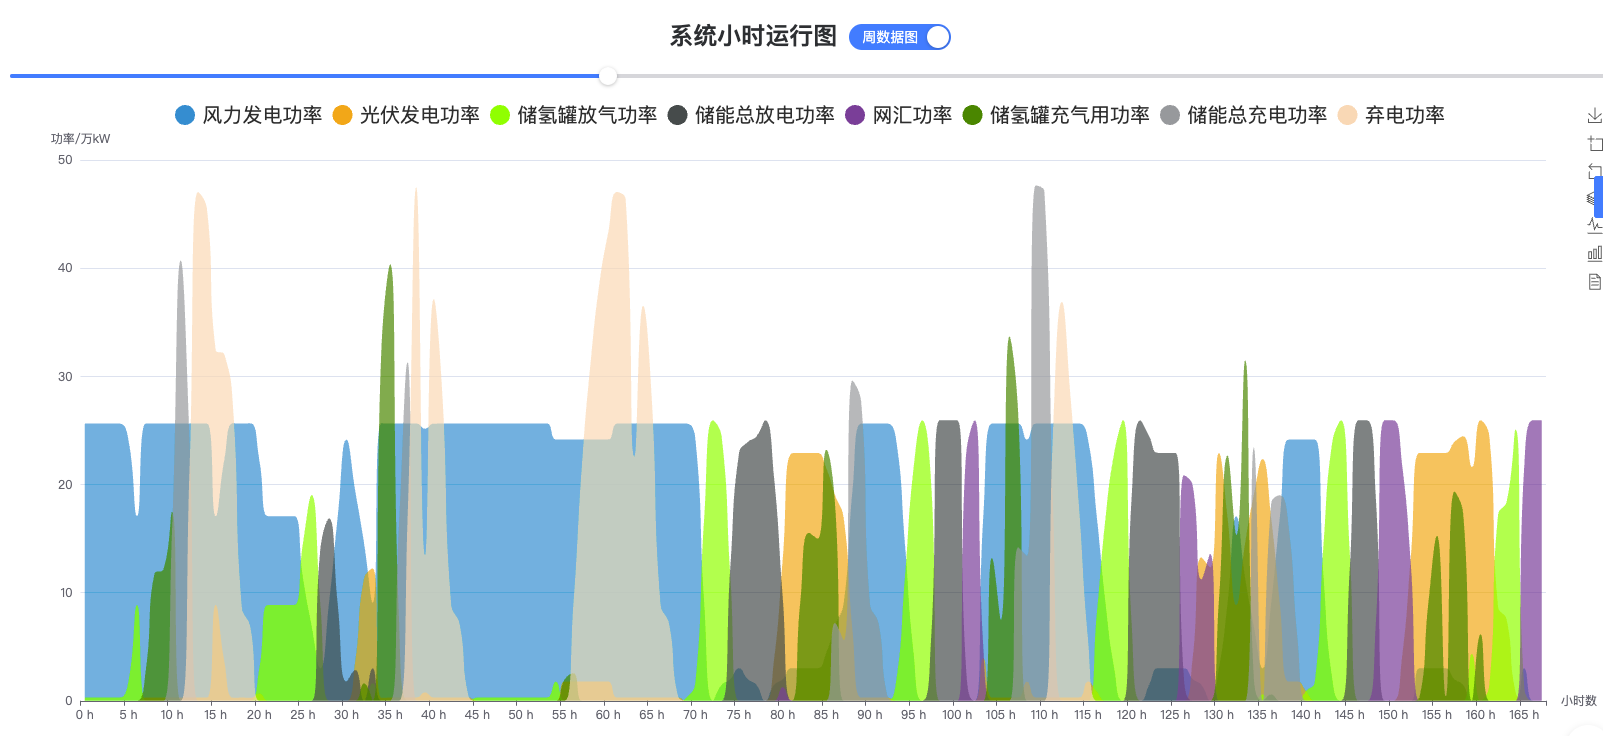This screenshot has height=736, width=1603.
Task: Disable the 储氢罐放气功率 series
Action: click(x=574, y=115)
